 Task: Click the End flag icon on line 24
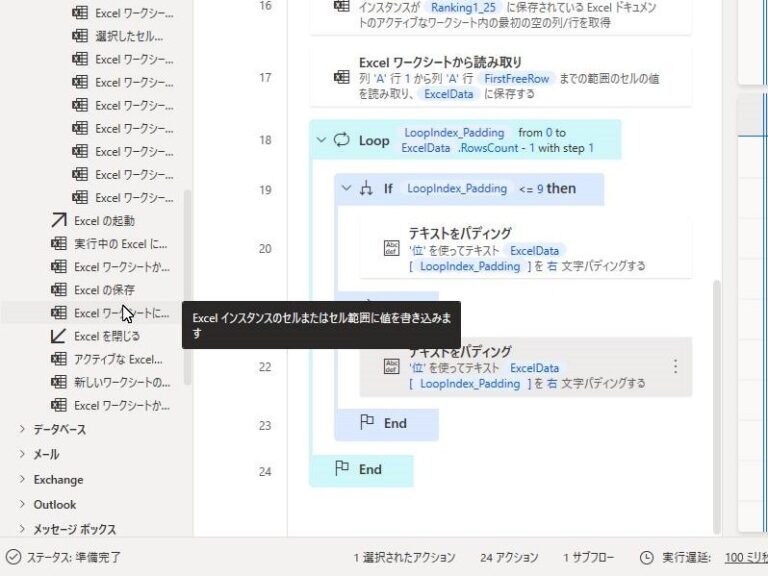pyautogui.click(x=341, y=468)
